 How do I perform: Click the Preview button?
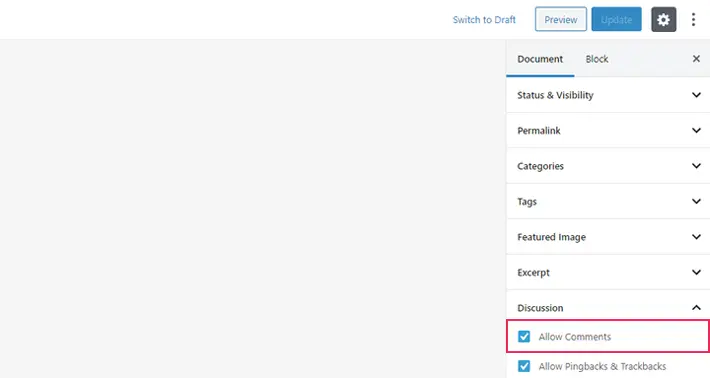click(561, 19)
